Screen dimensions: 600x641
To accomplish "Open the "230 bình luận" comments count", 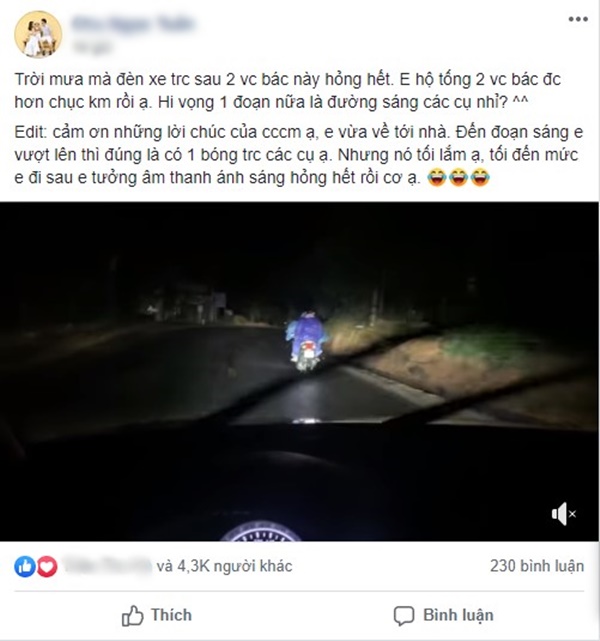I will point(537,566).
